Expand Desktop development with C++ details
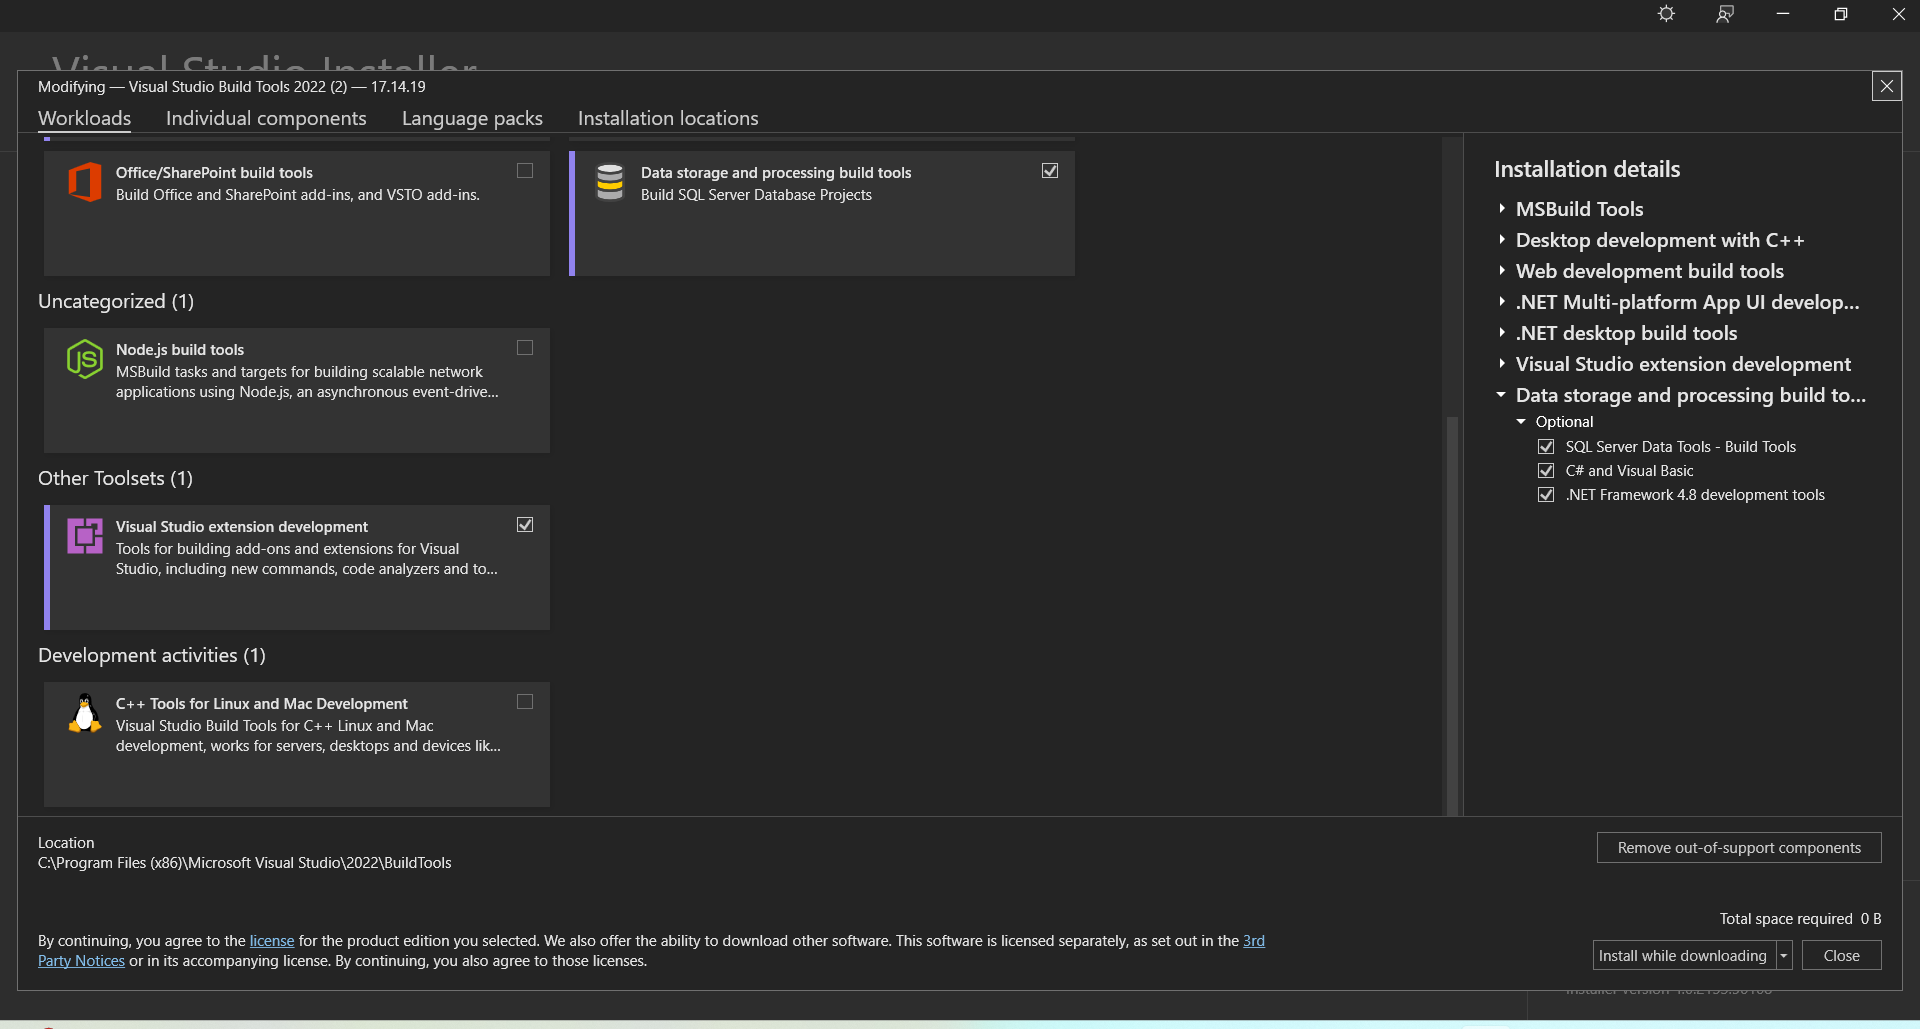This screenshot has width=1920, height=1029. 1502,240
